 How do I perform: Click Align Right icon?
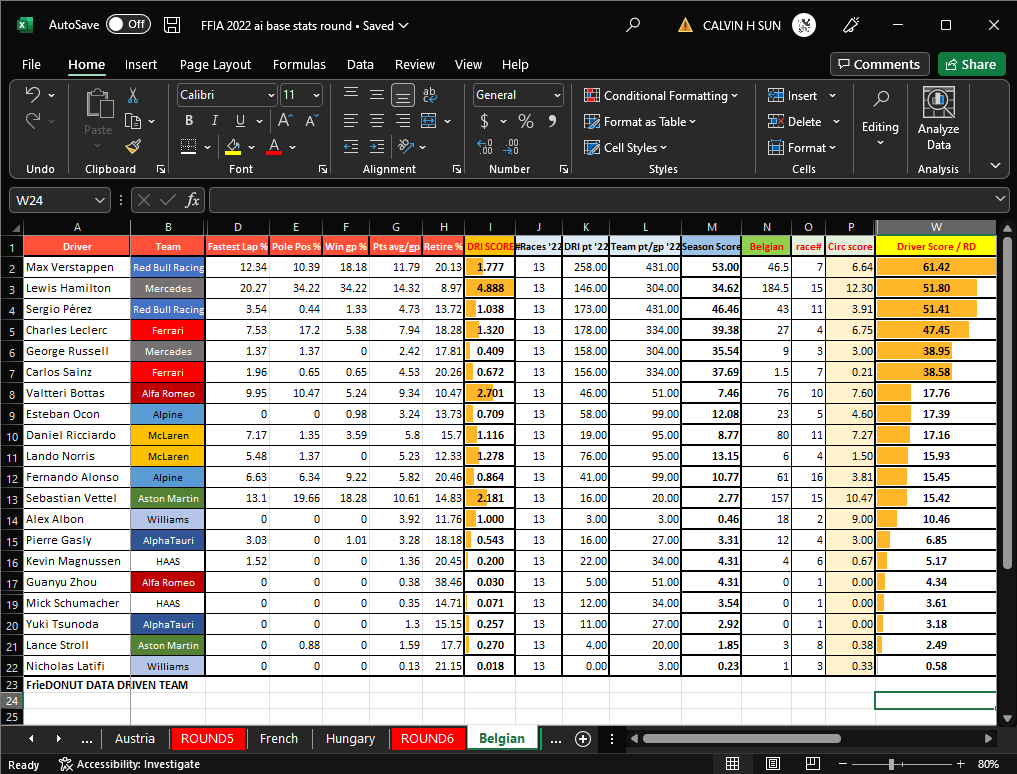tap(403, 121)
